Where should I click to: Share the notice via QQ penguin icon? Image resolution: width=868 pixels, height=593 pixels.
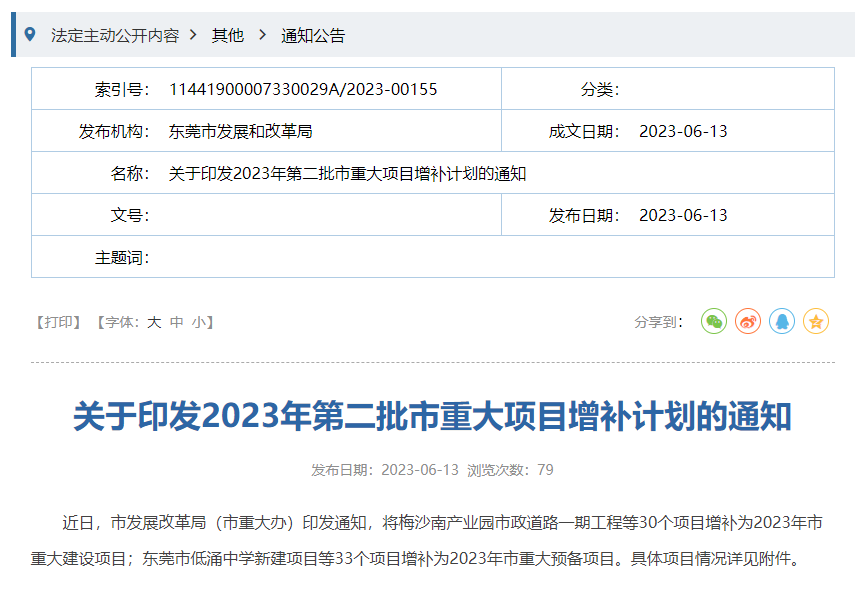pos(782,321)
